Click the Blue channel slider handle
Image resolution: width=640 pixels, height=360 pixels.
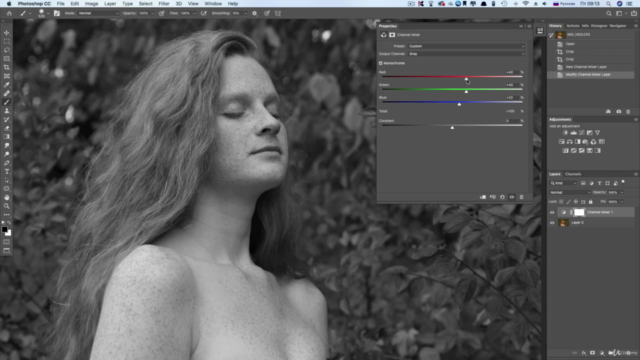coord(459,104)
